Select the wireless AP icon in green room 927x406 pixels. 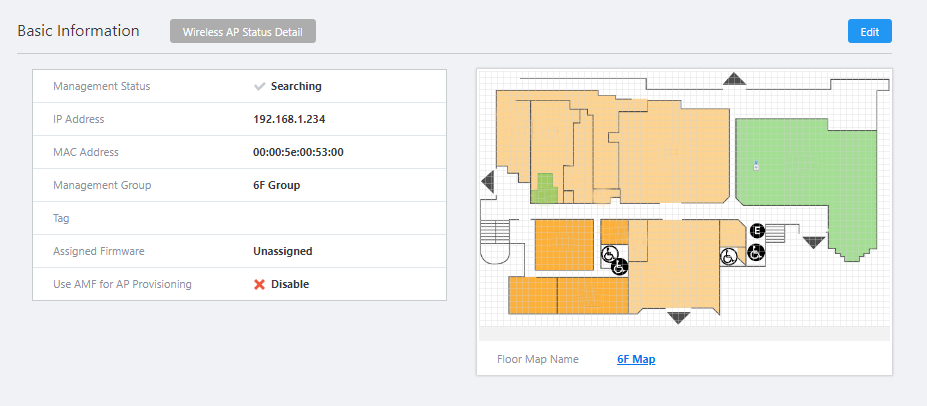coord(756,165)
